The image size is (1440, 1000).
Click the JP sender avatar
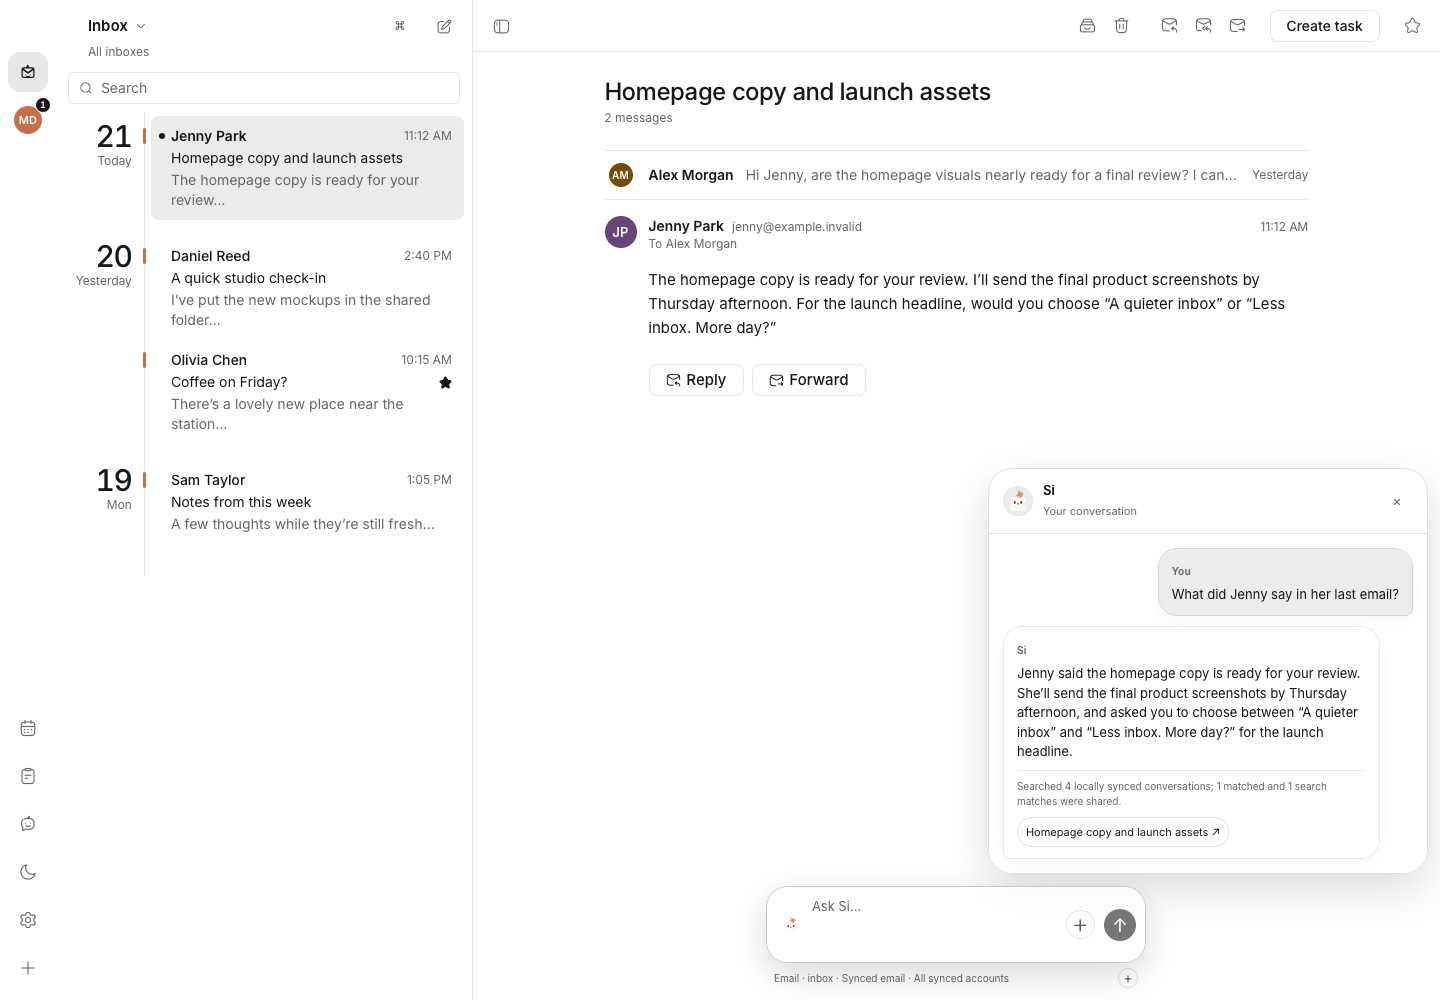coord(621,232)
